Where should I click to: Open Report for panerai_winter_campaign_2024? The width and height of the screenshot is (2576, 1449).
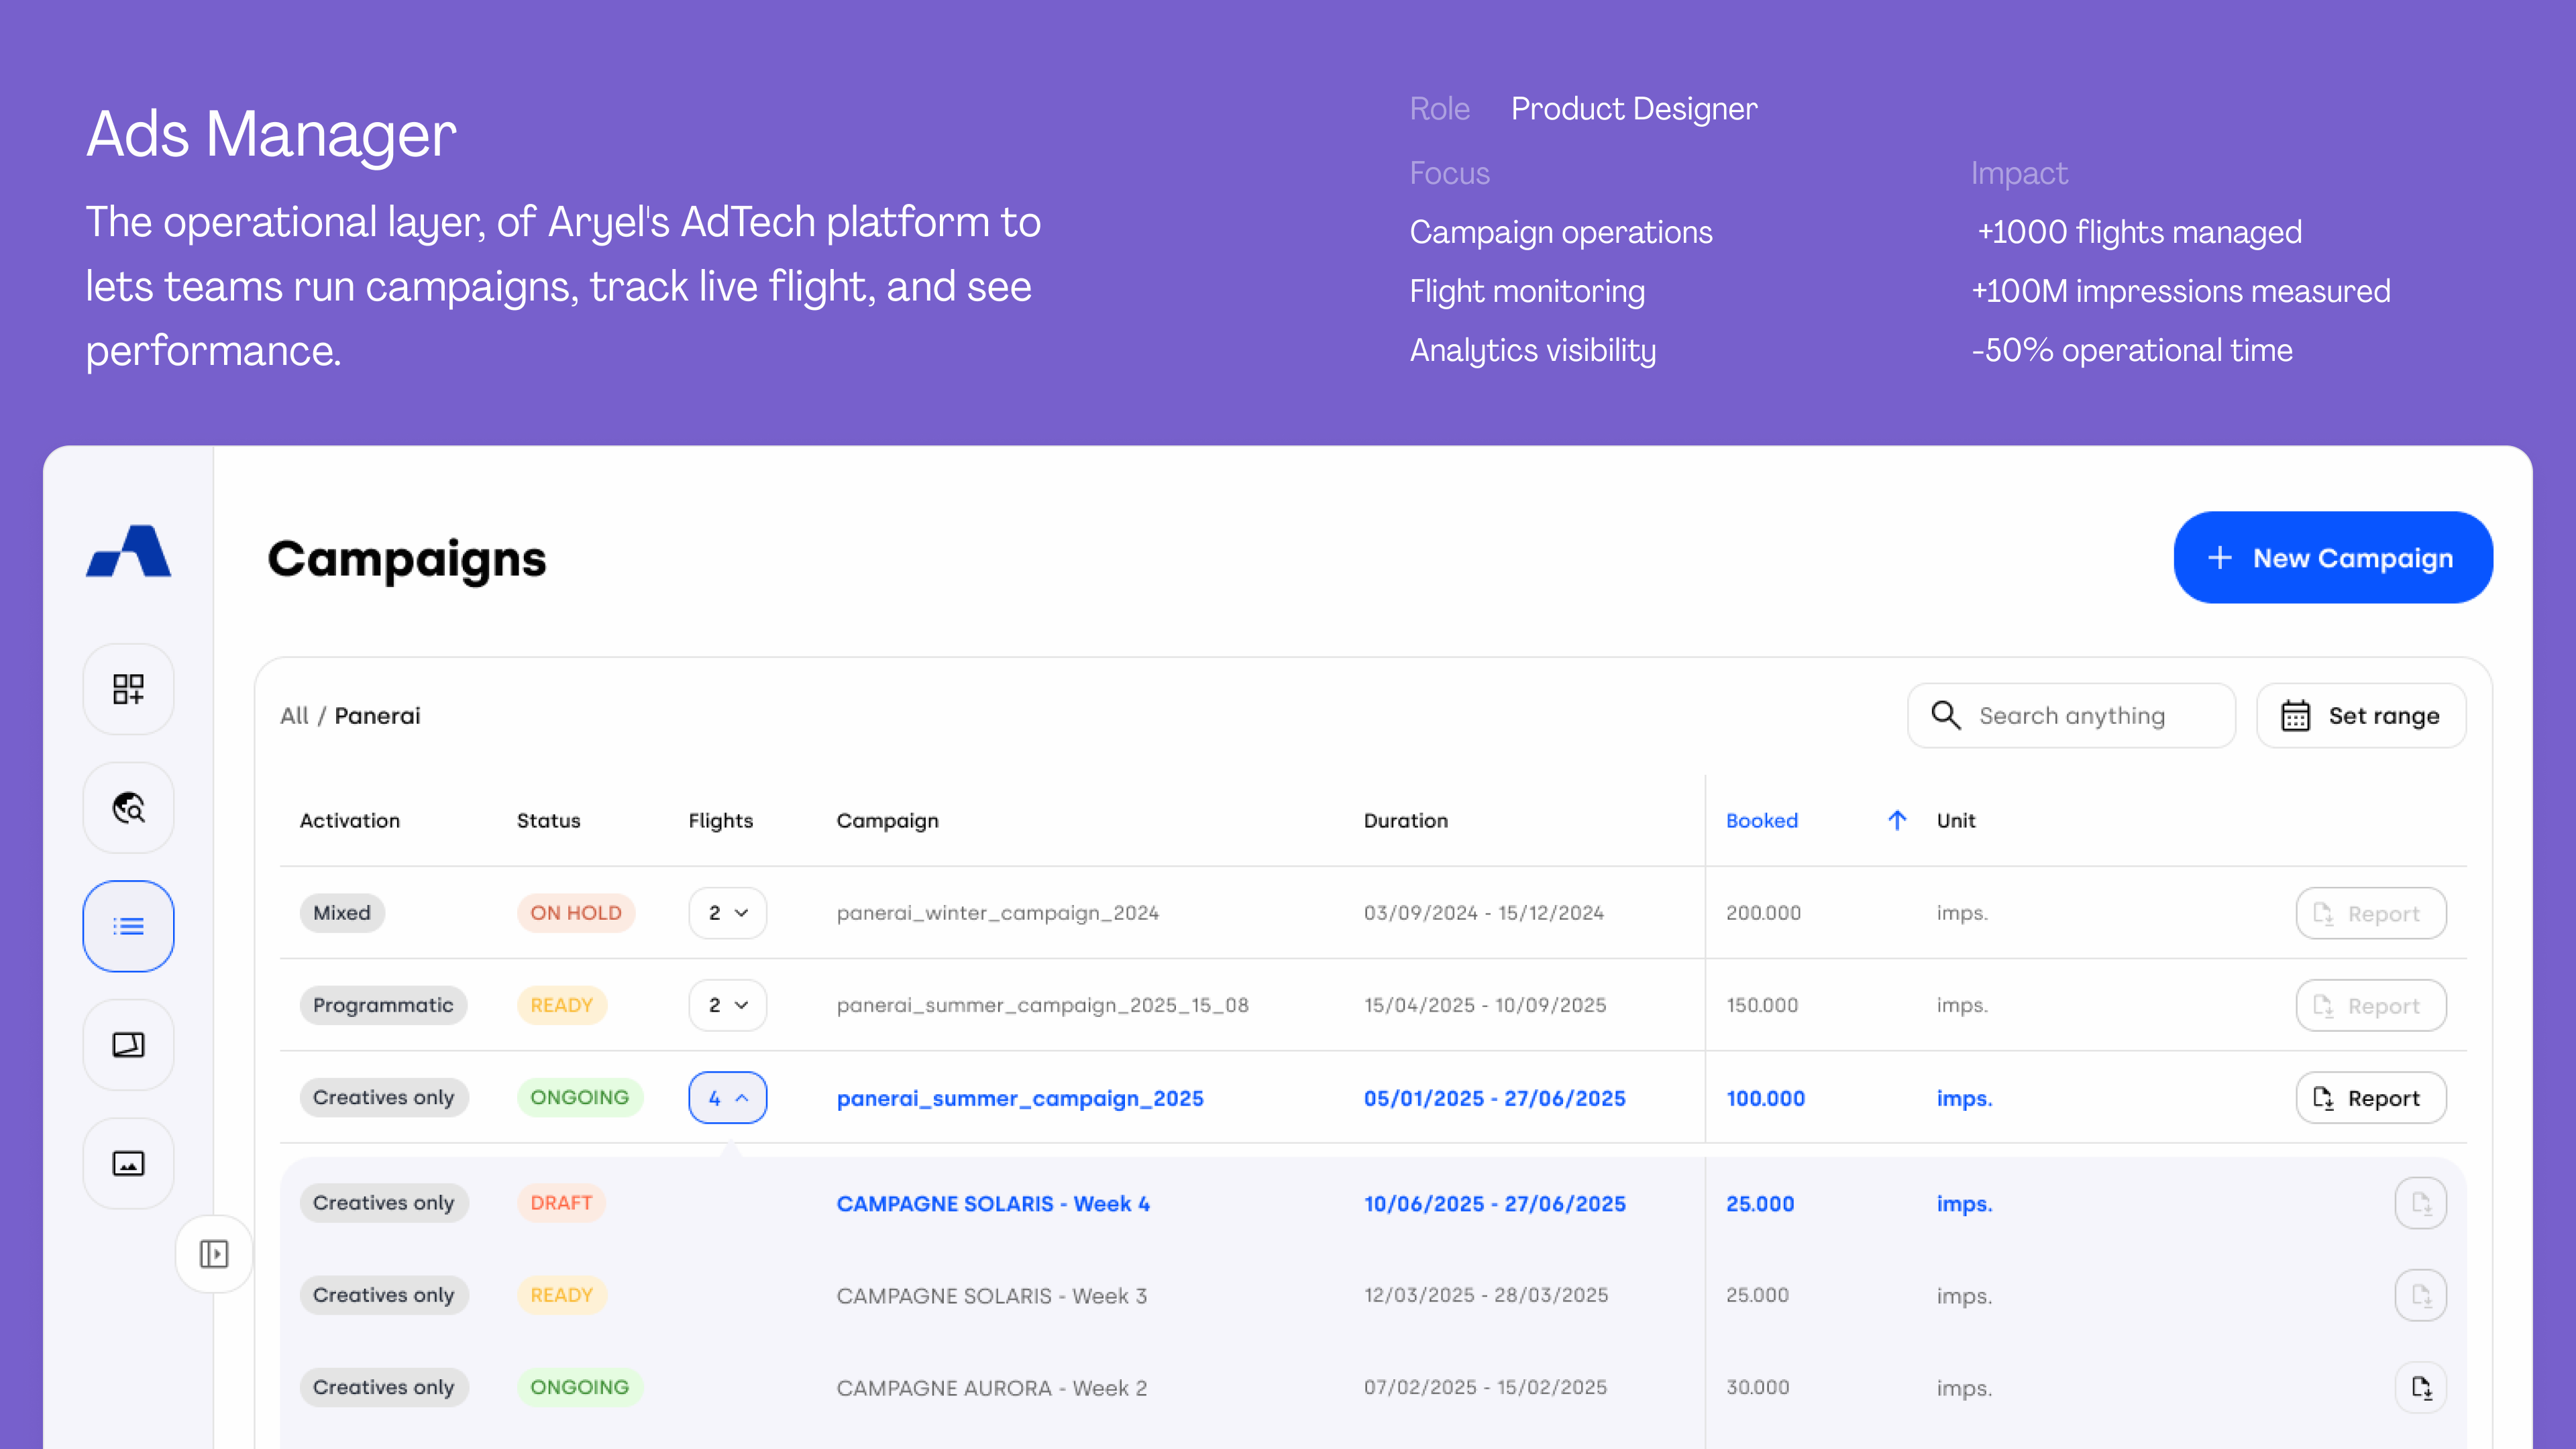tap(2371, 913)
